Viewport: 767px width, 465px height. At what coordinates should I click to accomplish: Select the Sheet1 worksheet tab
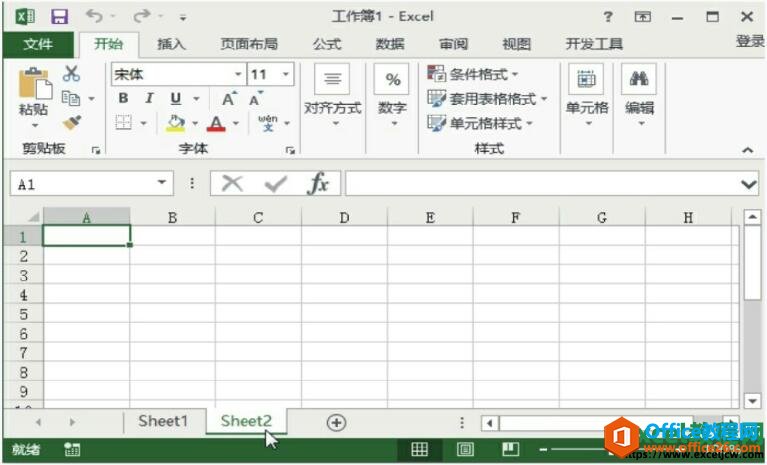point(163,421)
